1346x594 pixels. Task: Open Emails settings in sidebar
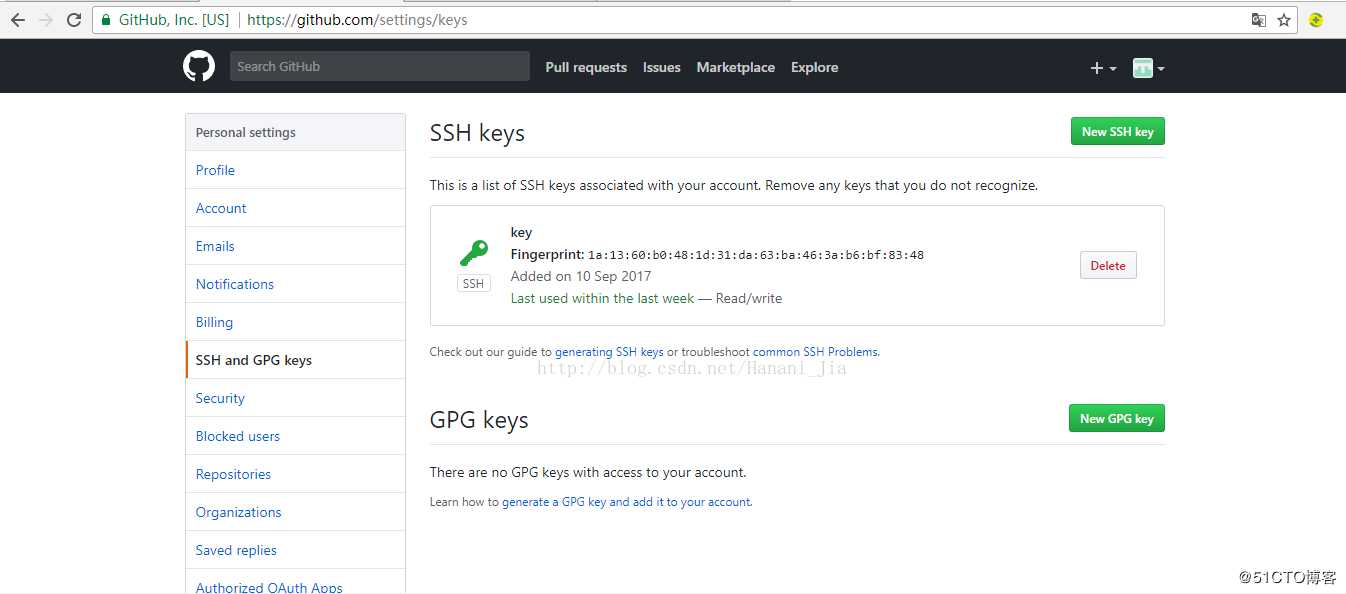pyautogui.click(x=295, y=246)
